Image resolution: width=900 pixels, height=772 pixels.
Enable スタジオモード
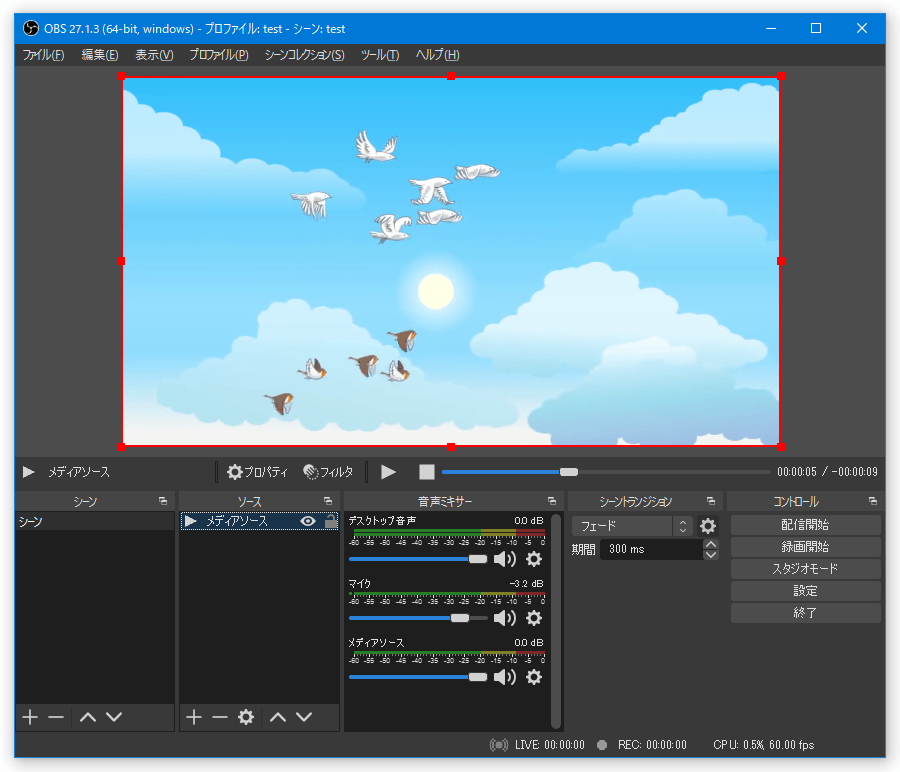805,569
